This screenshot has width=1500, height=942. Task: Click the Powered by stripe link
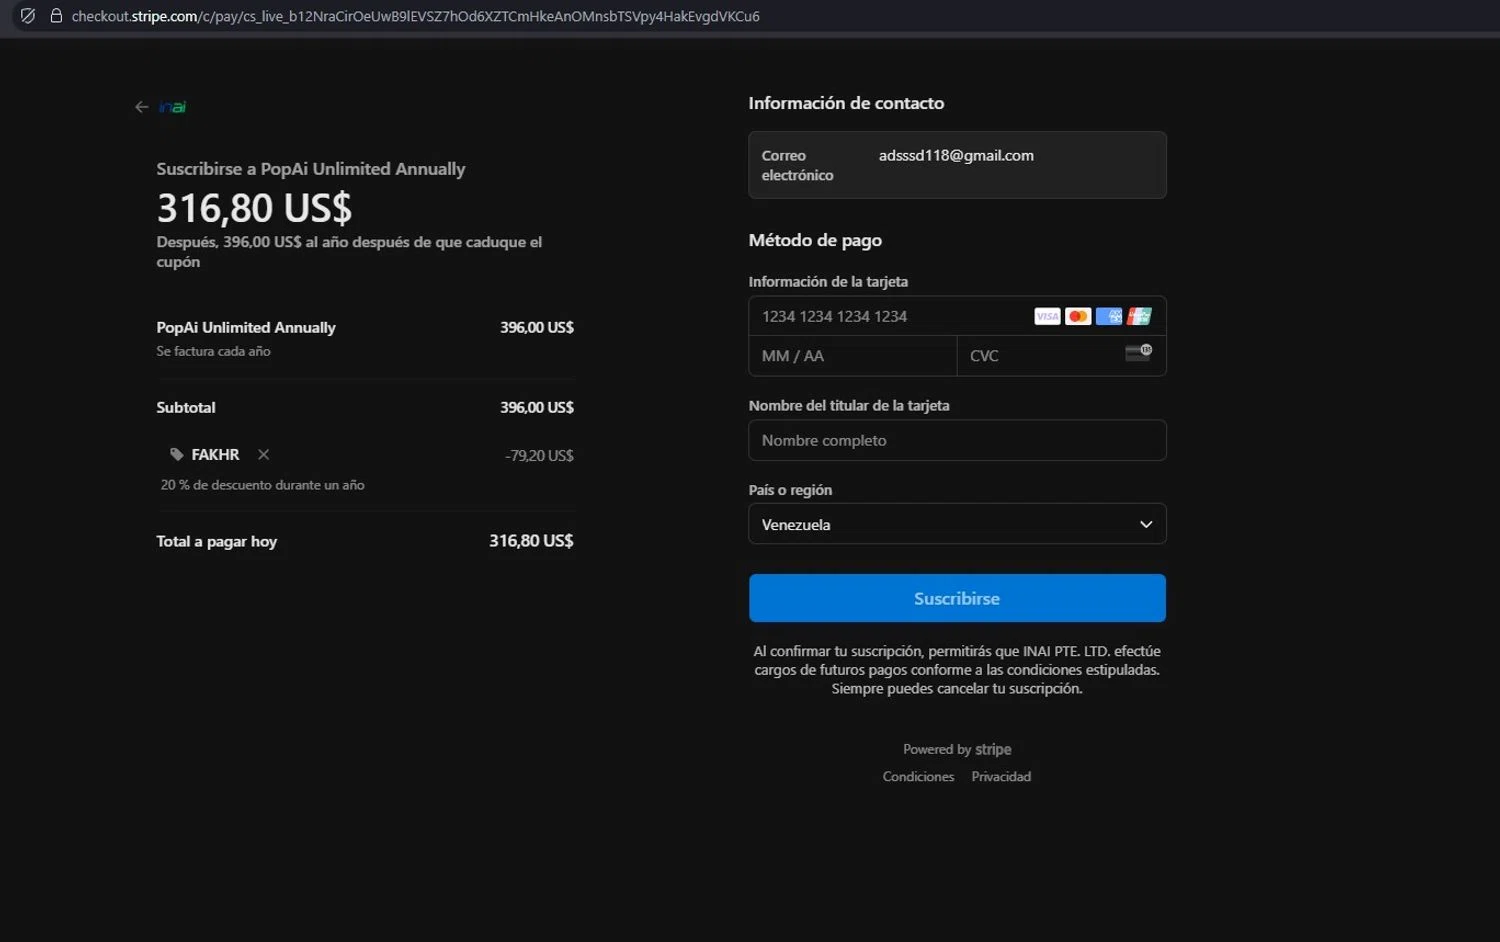click(x=957, y=749)
